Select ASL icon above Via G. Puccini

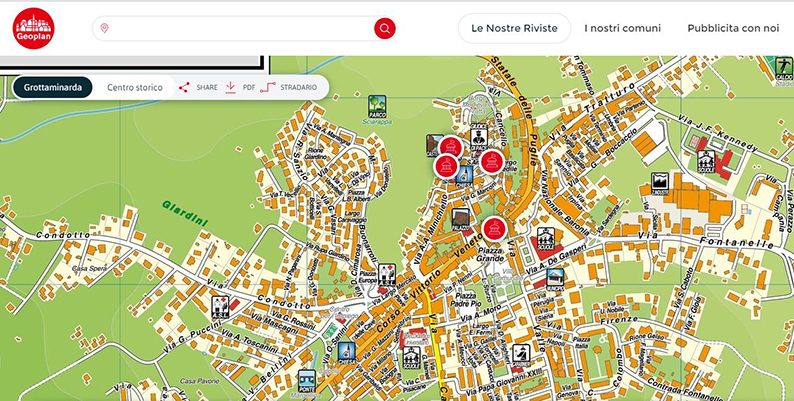(x=220, y=307)
